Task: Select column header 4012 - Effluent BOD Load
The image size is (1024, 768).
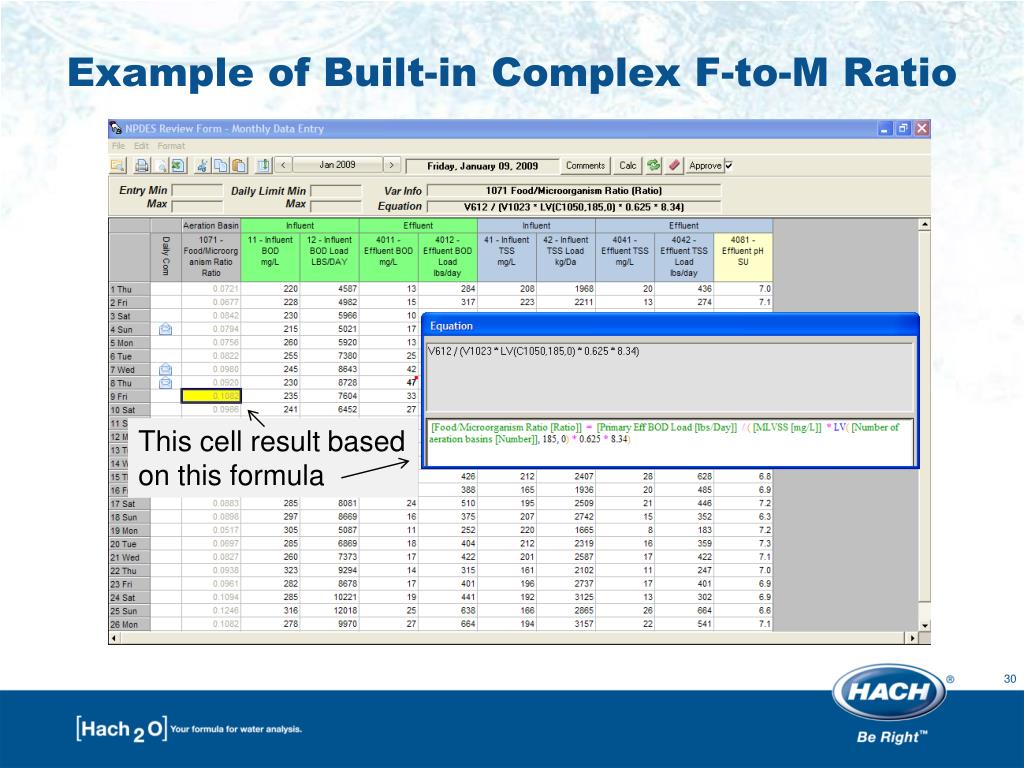Action: (x=447, y=257)
